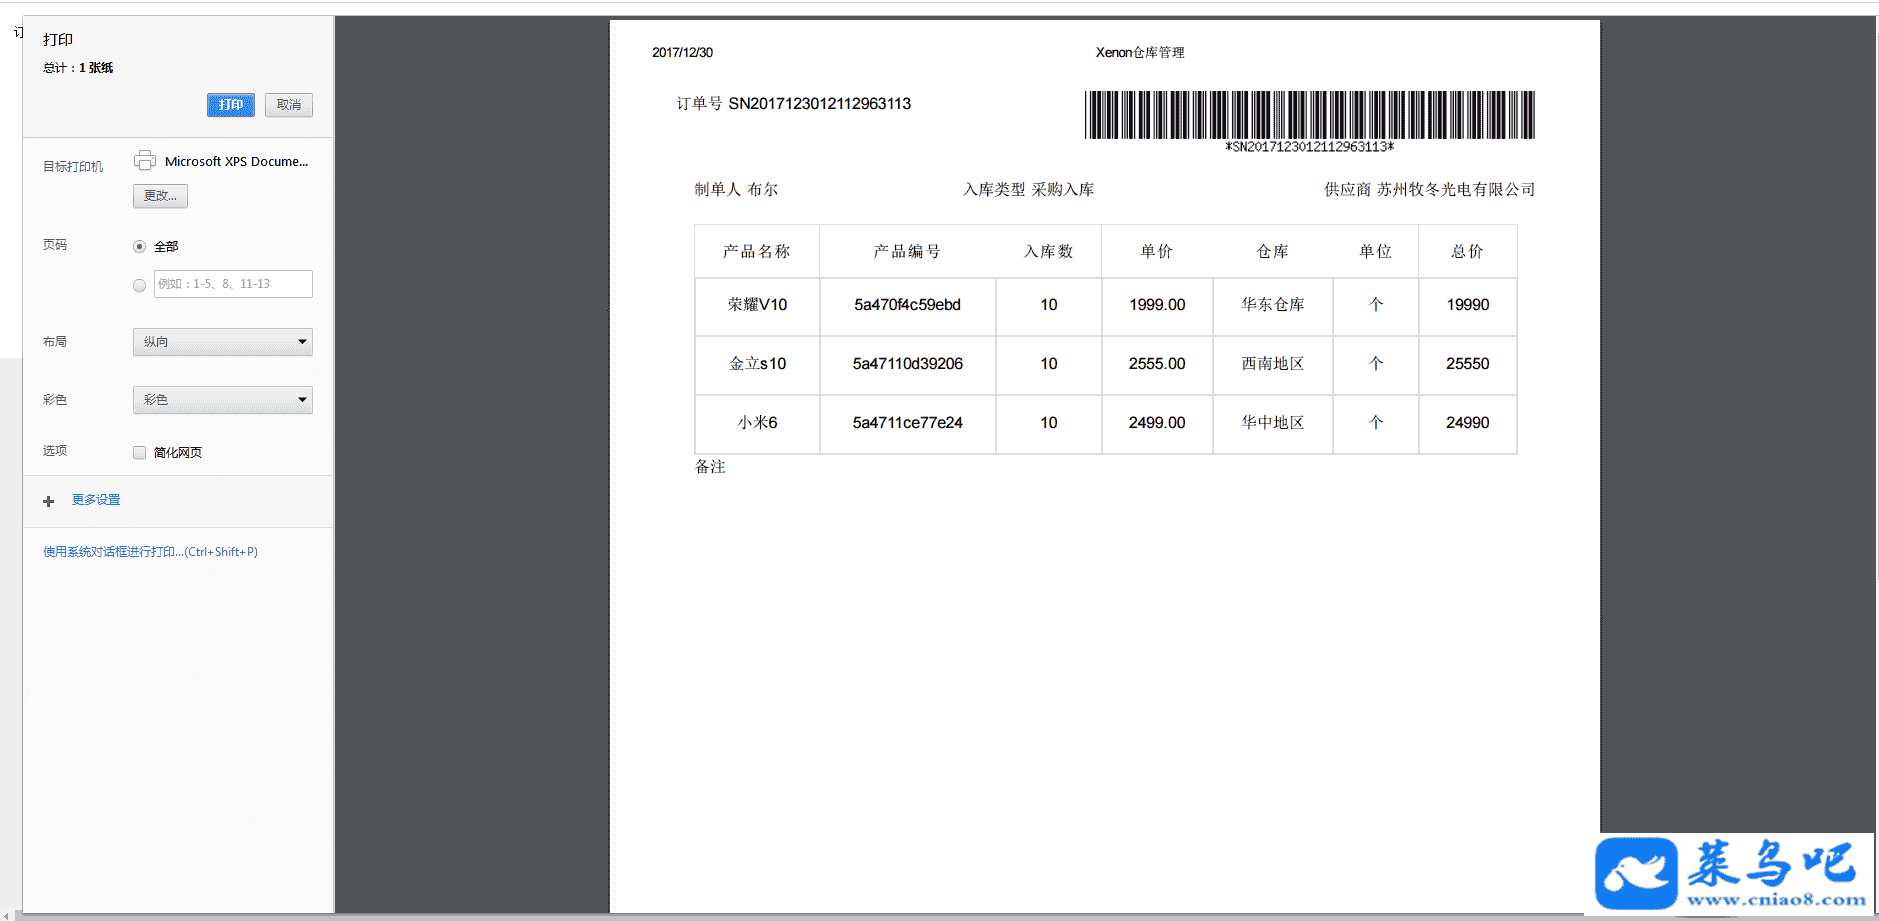This screenshot has width=1879, height=921.
Task: Click the 荣耀V10 product name cell
Action: [757, 305]
